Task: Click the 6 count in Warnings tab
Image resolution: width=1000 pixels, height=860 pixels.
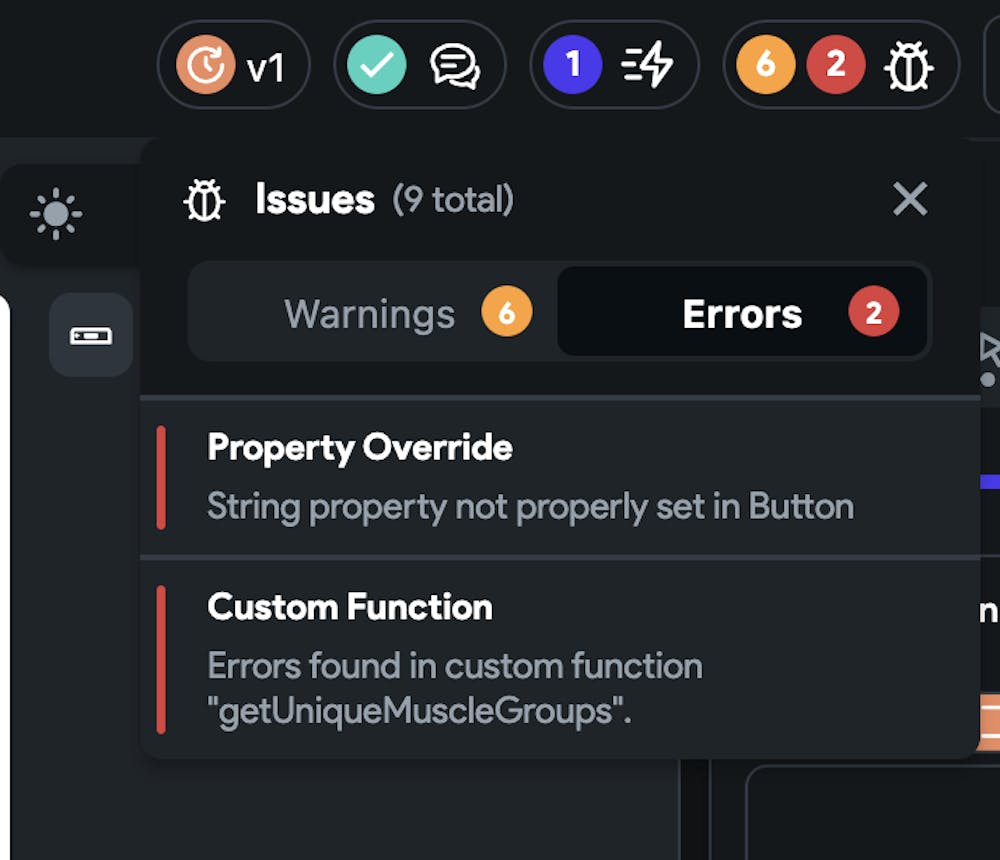Action: [507, 314]
